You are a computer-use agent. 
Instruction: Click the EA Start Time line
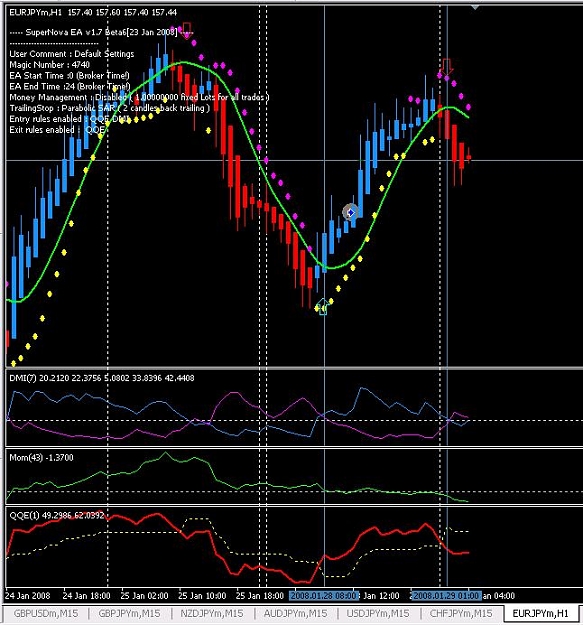[69, 75]
